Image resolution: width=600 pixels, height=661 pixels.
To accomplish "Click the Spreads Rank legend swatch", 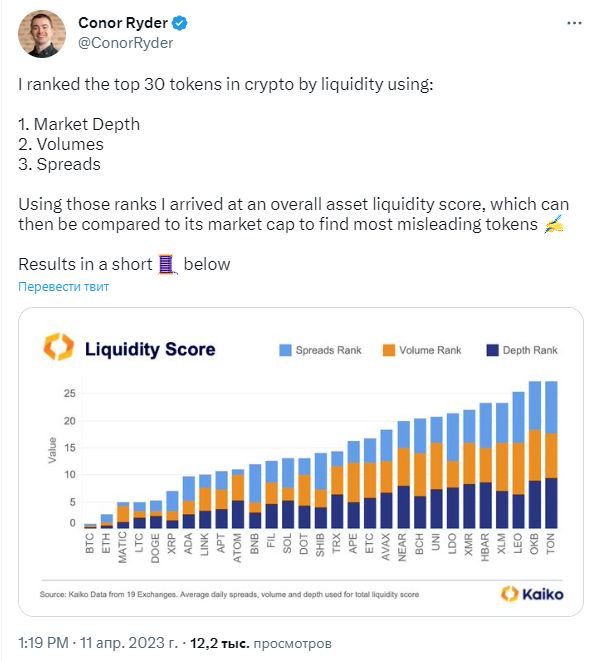I will [285, 350].
